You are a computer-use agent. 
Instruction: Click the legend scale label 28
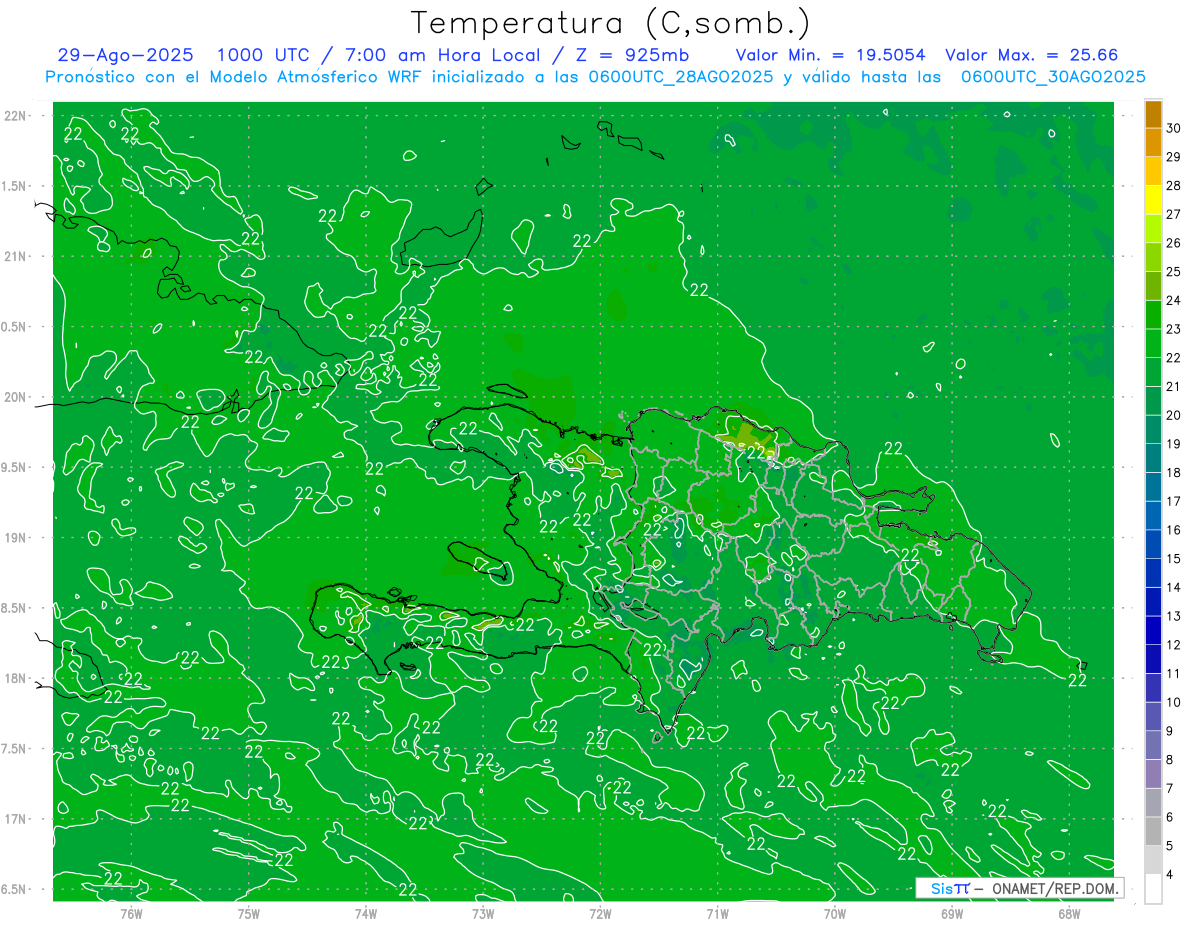(x=1174, y=185)
